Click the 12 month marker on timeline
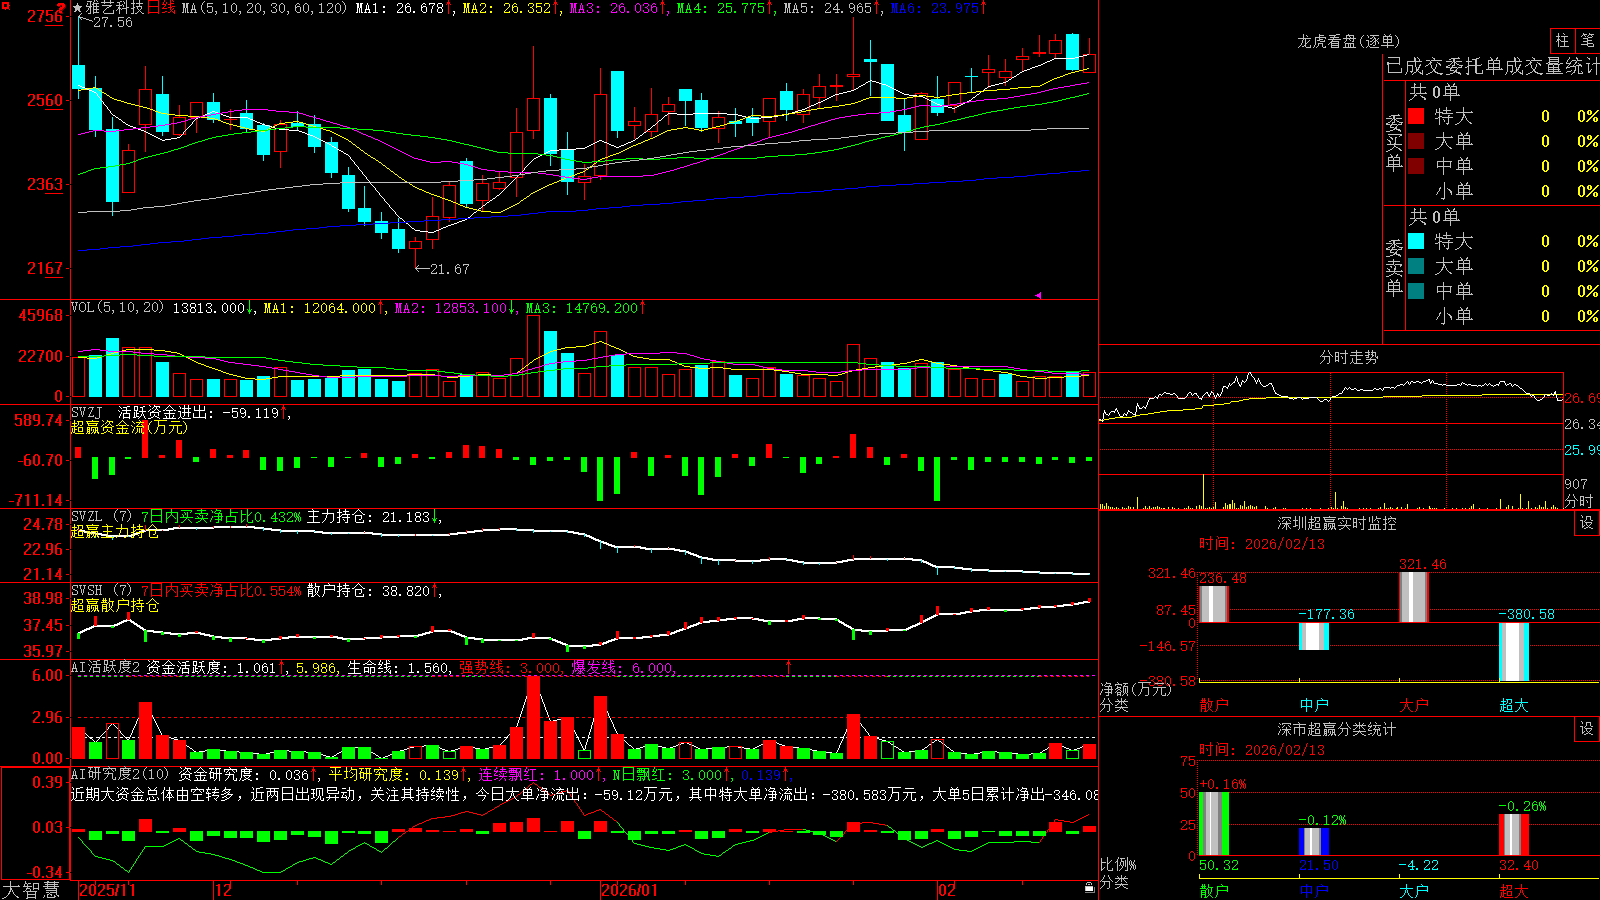Viewport: 1600px width, 900px height. 223,890
